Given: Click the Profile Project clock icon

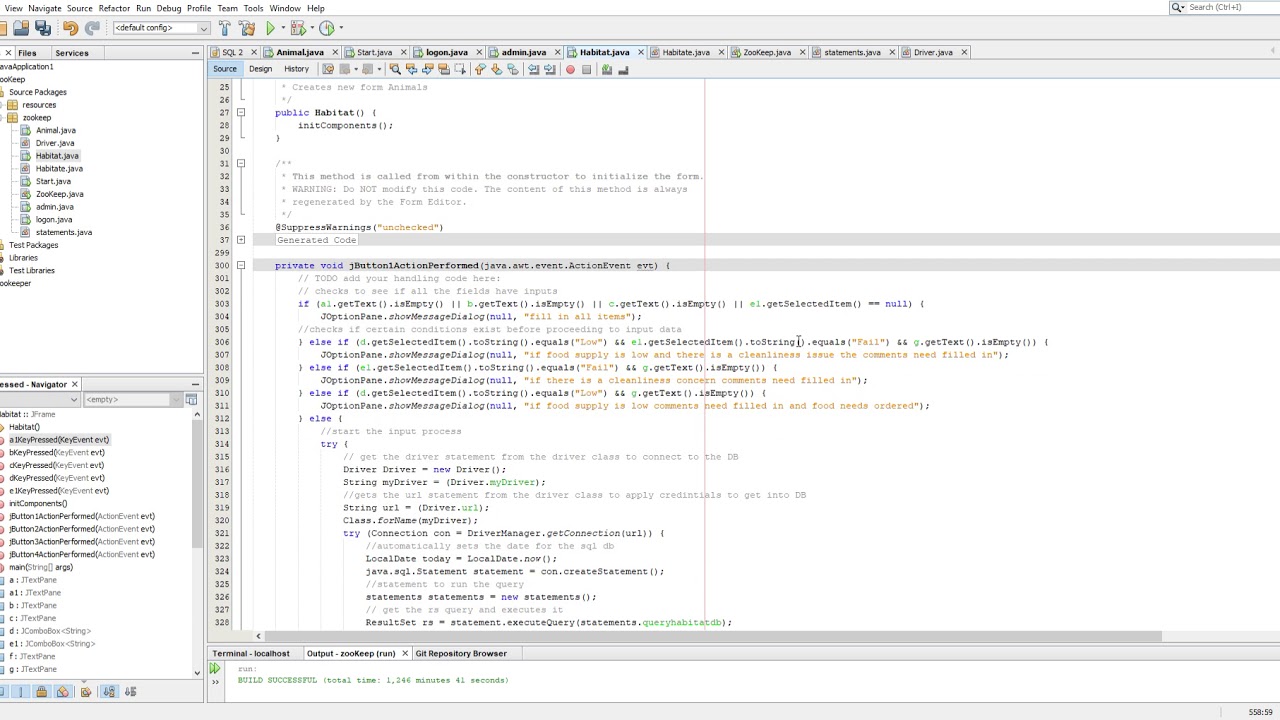Looking at the screenshot, I should 326,28.
